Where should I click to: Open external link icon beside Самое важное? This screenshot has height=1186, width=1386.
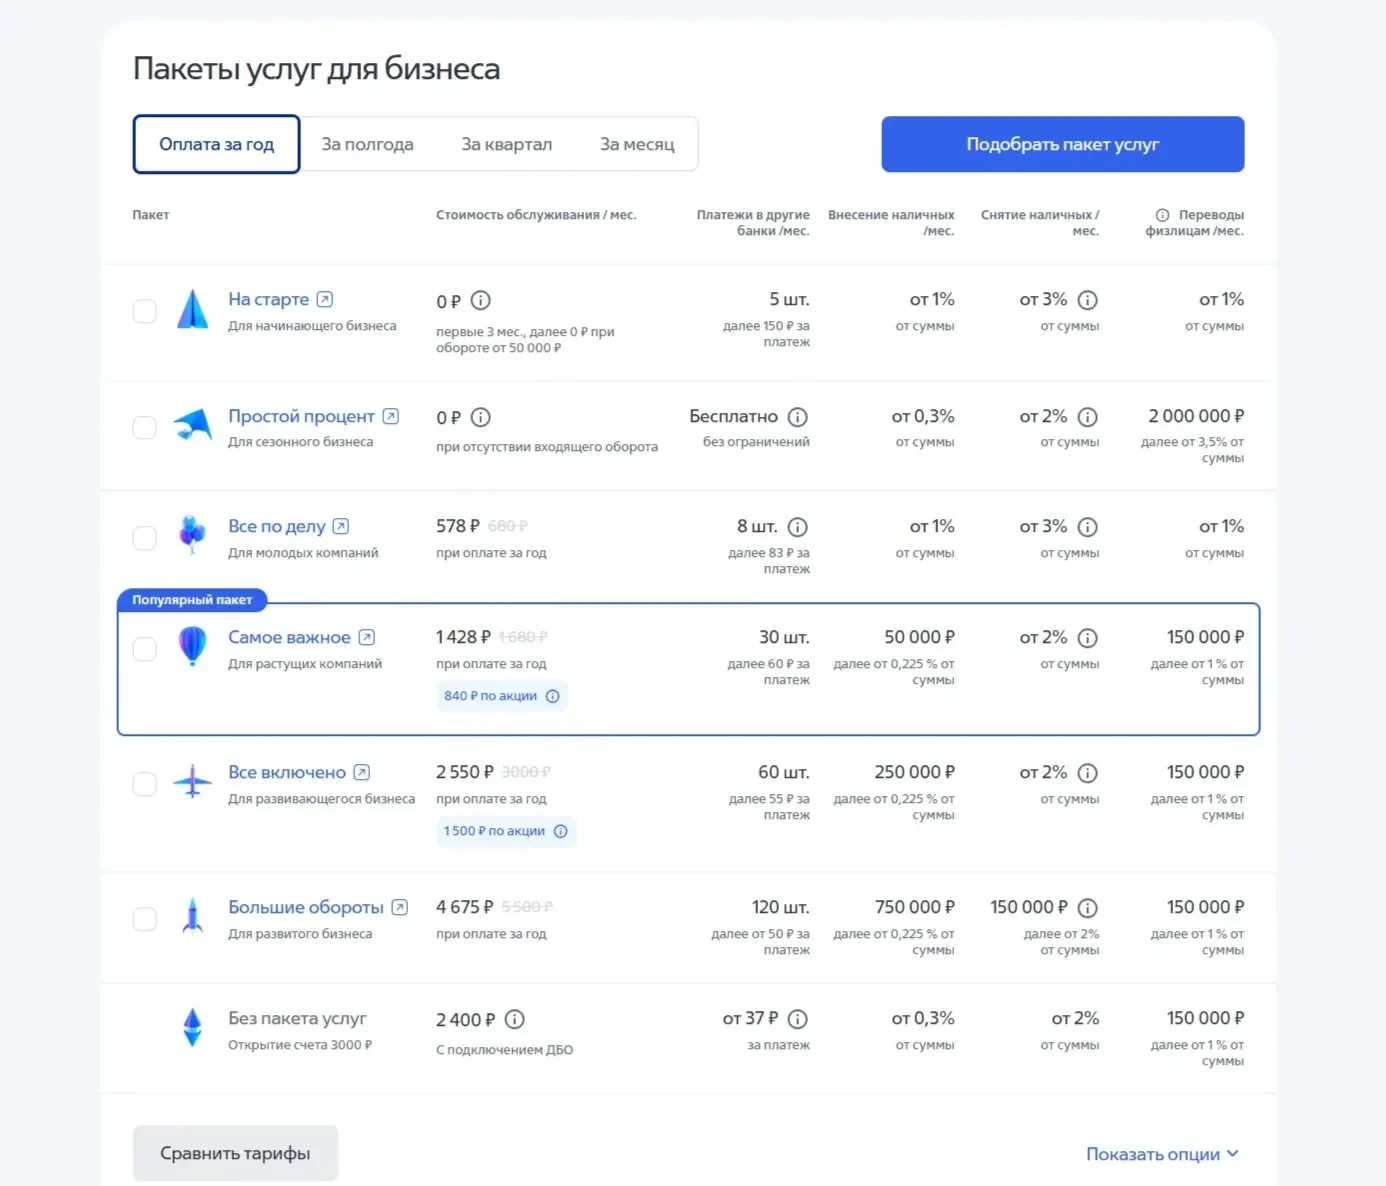coord(367,637)
